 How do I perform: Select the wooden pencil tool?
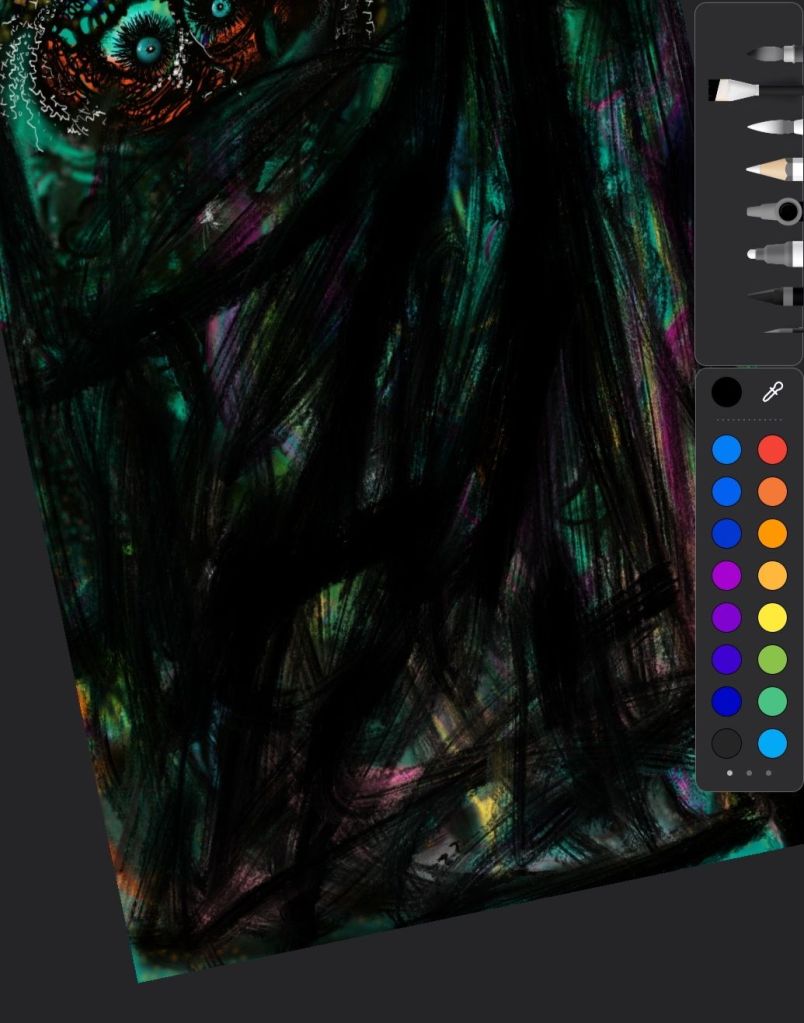coord(774,169)
